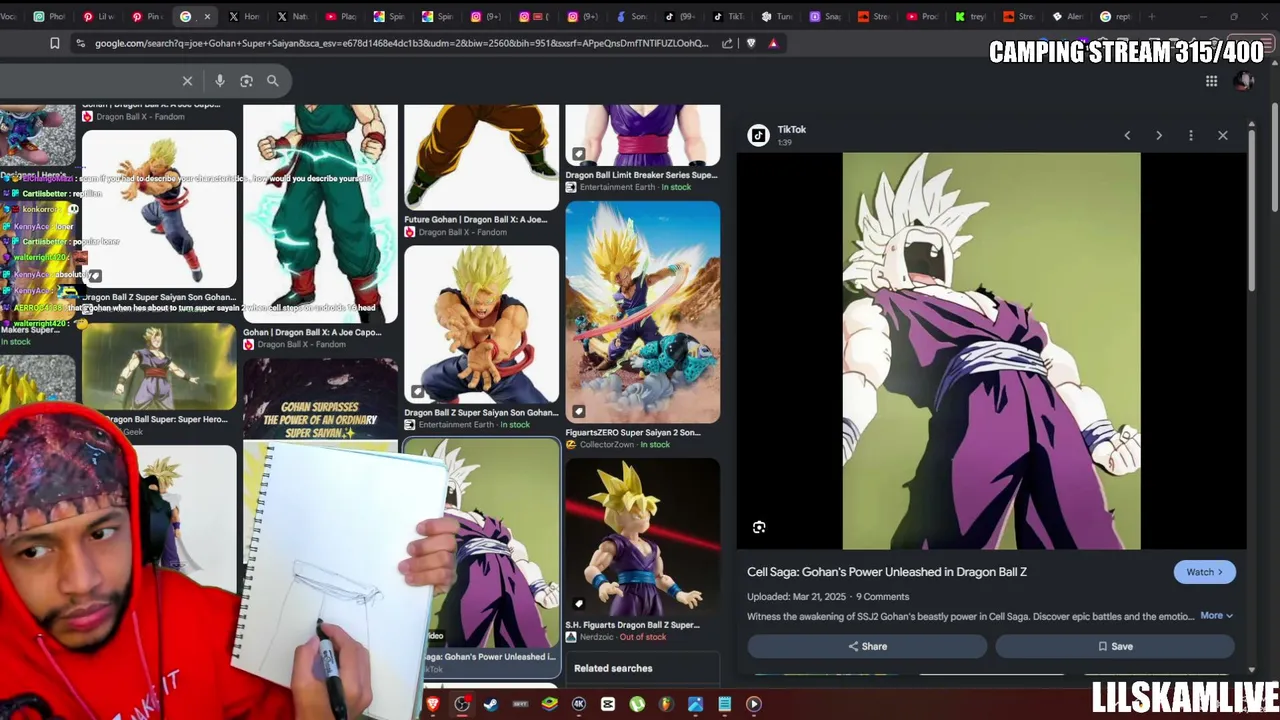This screenshot has height=720, width=1280.
Task: Open the TikTok source logo in preview panel
Action: pos(759,135)
